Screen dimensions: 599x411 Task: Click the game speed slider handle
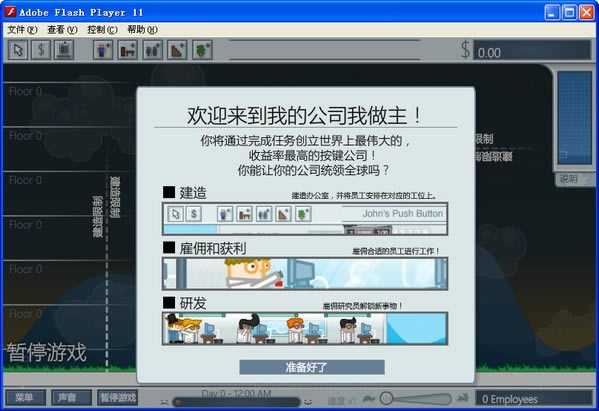(x=386, y=399)
